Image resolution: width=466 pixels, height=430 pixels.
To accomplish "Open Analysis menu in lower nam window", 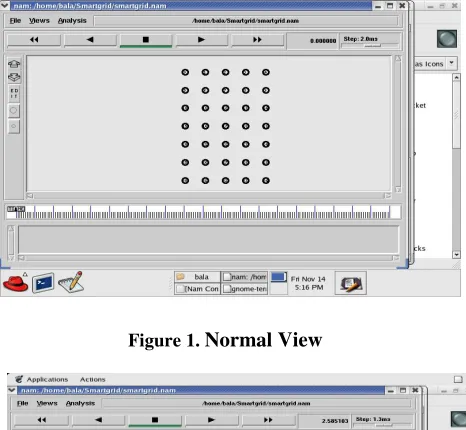I will point(80,403).
